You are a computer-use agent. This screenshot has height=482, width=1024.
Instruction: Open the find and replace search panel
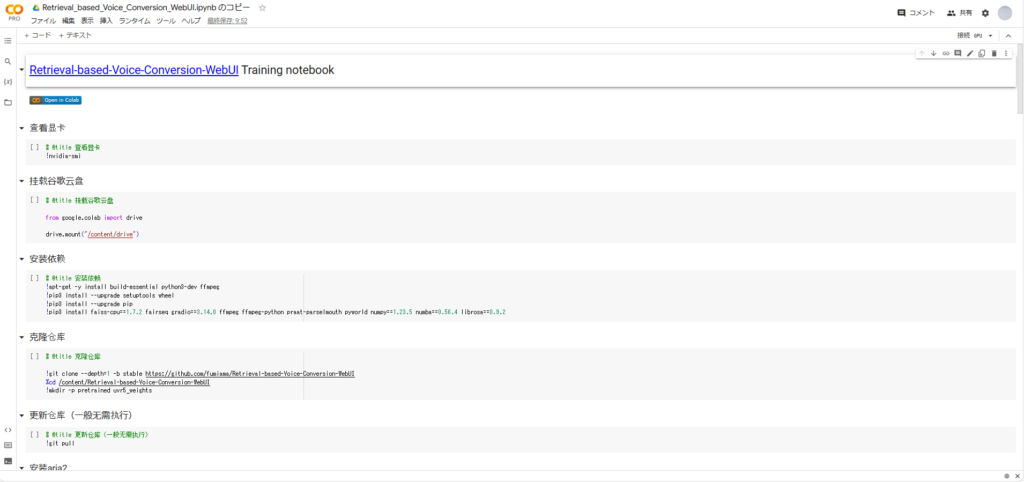pos(8,61)
